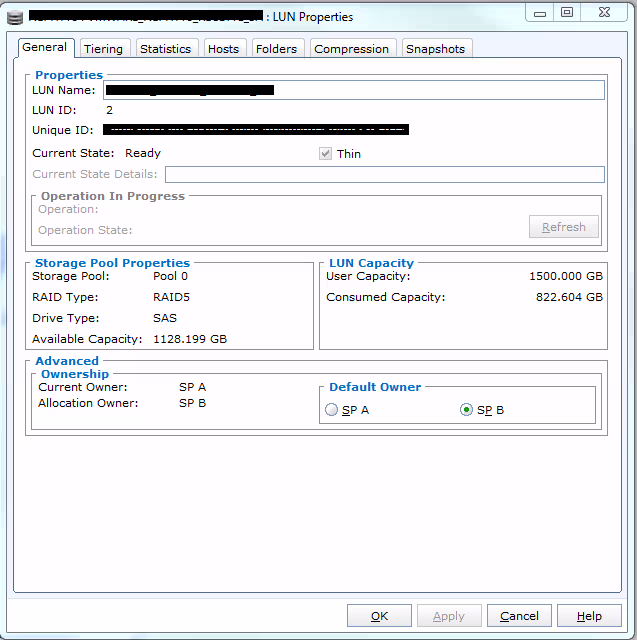This screenshot has width=637, height=640.
Task: Select the Hosts tab
Action: tap(223, 49)
